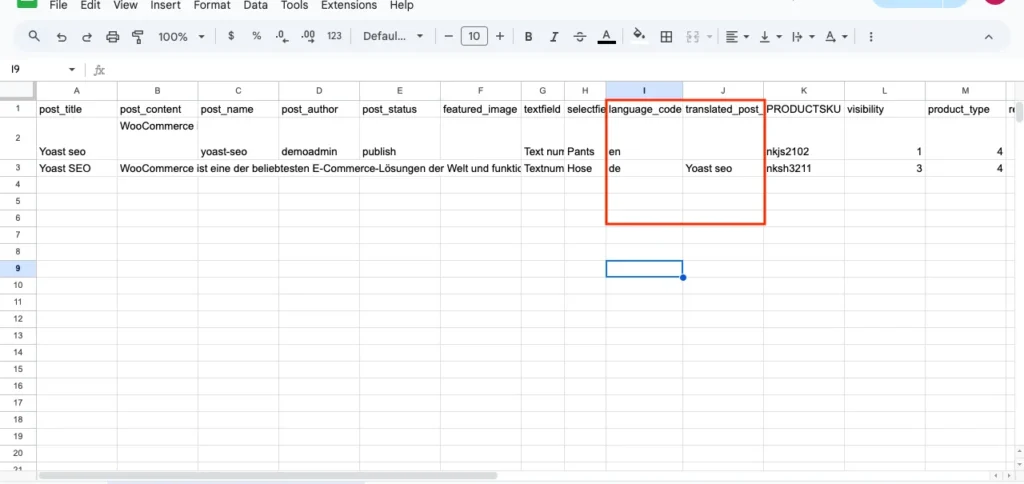Toggle italic formatting
The image size is (1024, 484).
pyautogui.click(x=554, y=37)
